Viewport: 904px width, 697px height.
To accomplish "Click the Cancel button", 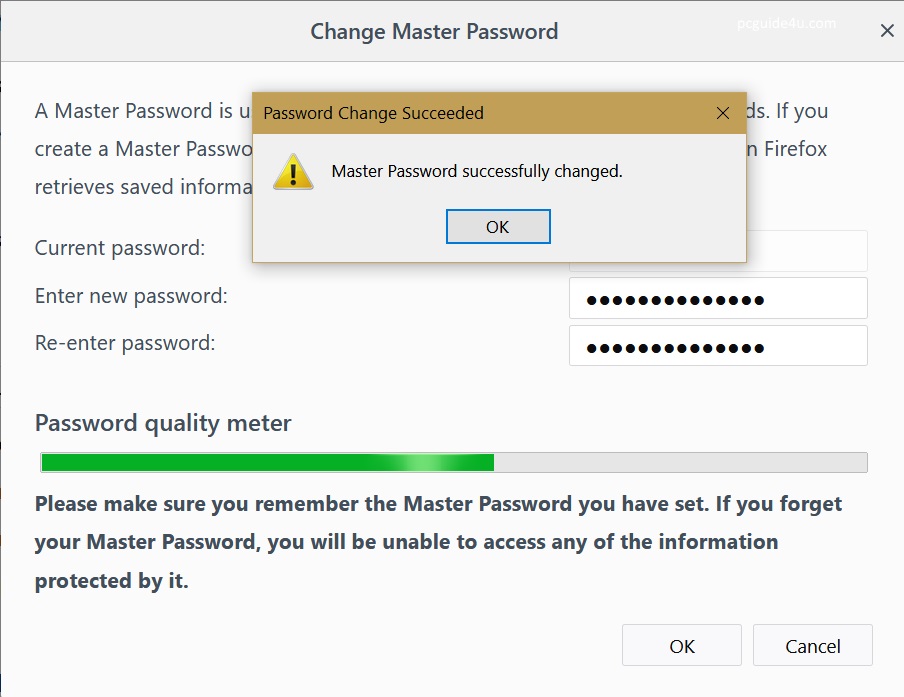I will tap(812, 646).
